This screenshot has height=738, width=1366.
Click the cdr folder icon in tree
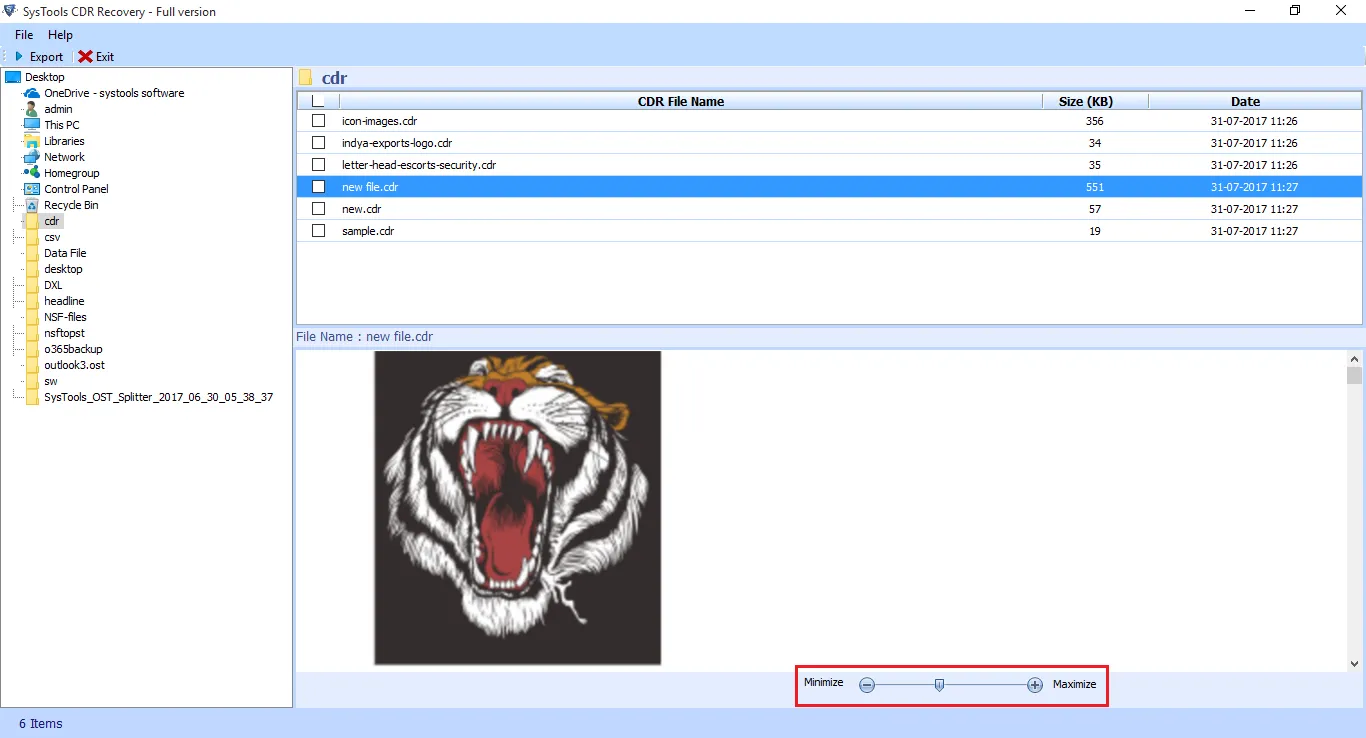32,221
